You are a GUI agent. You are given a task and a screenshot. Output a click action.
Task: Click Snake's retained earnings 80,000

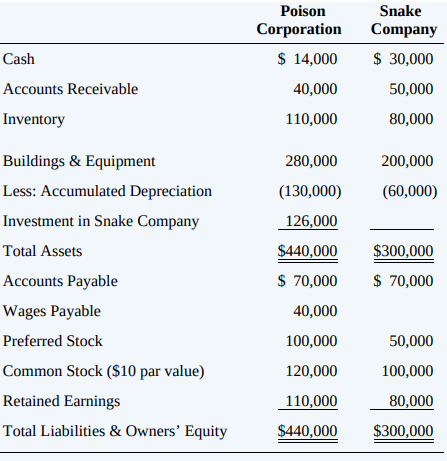411,401
